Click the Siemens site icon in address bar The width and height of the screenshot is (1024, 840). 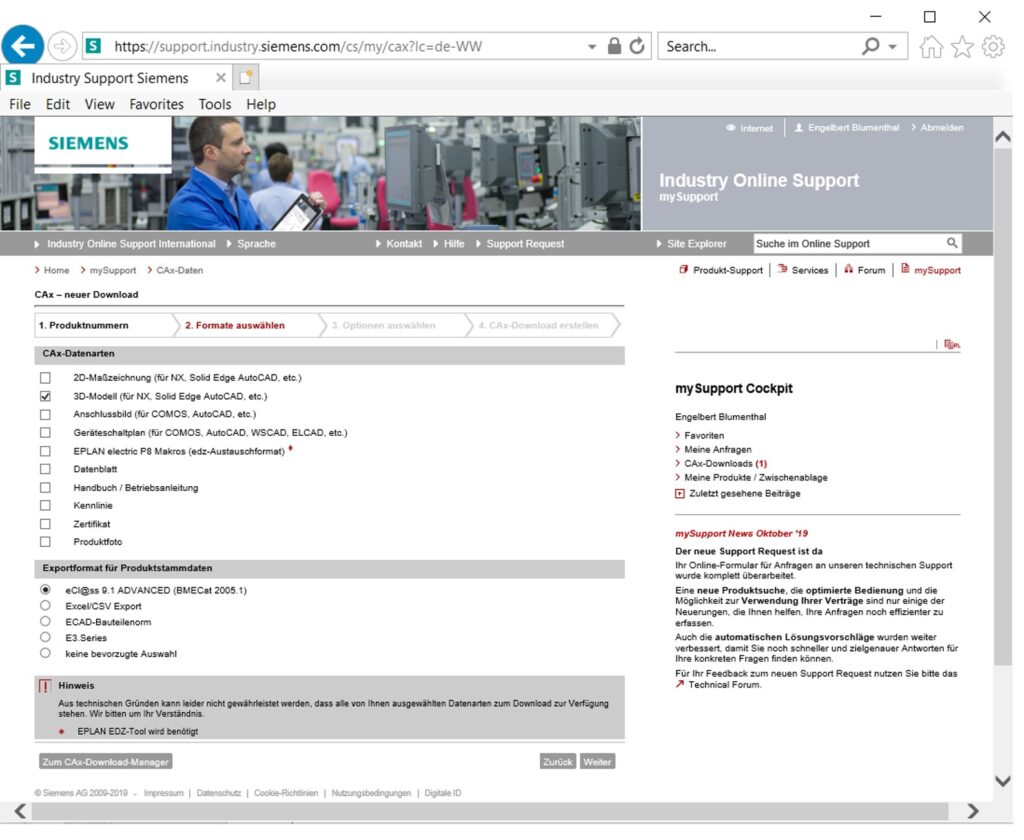click(94, 46)
